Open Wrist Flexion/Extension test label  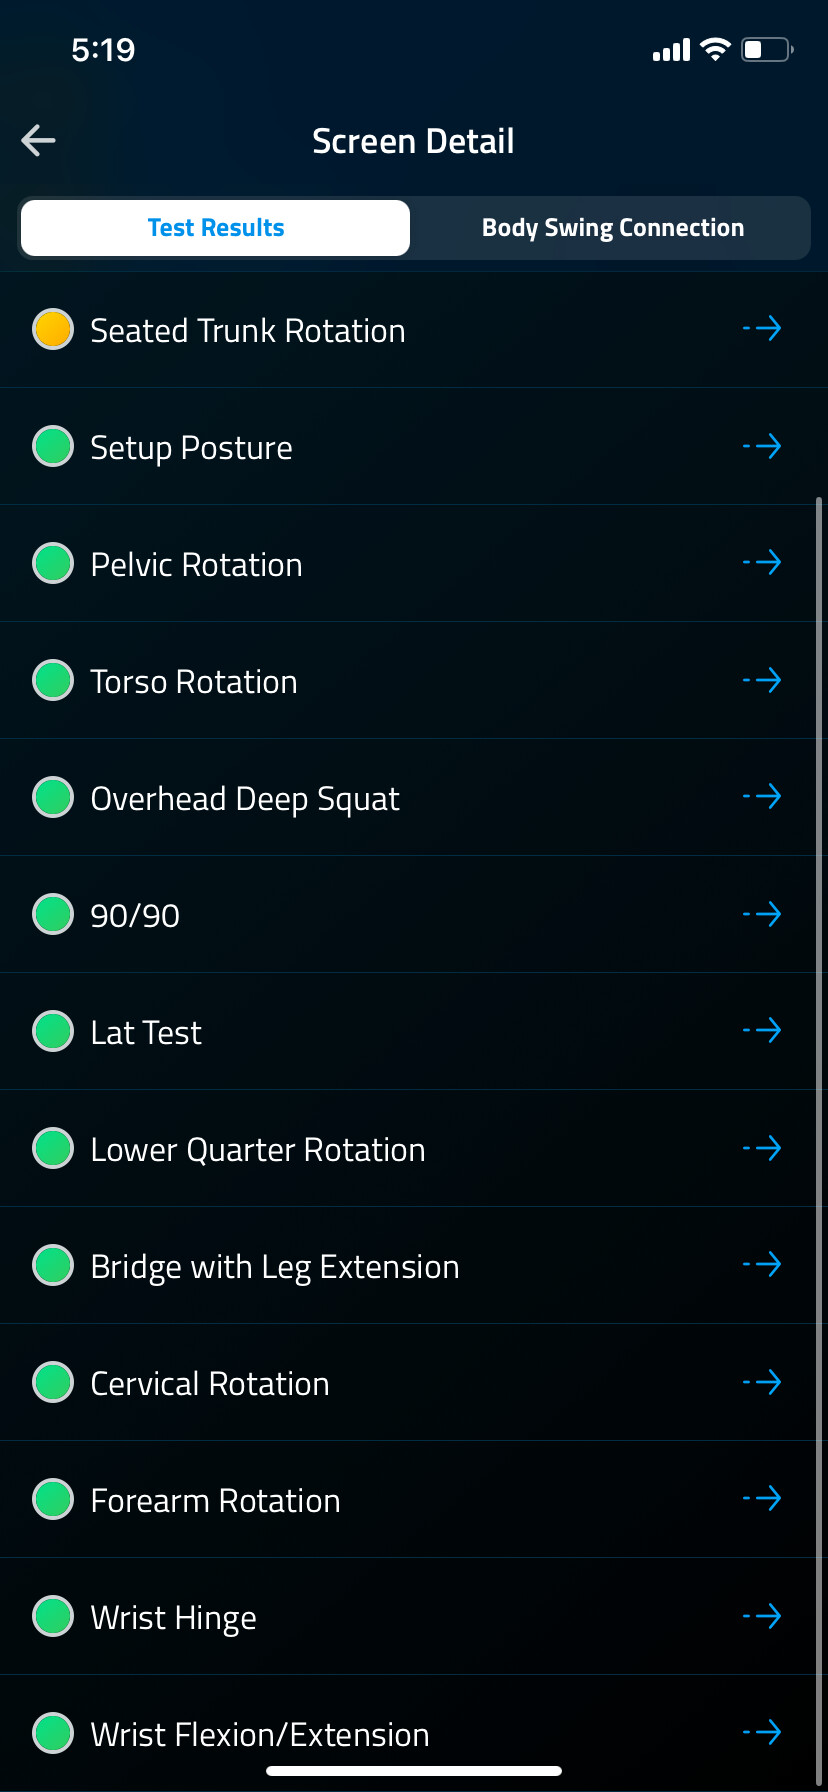click(260, 1734)
